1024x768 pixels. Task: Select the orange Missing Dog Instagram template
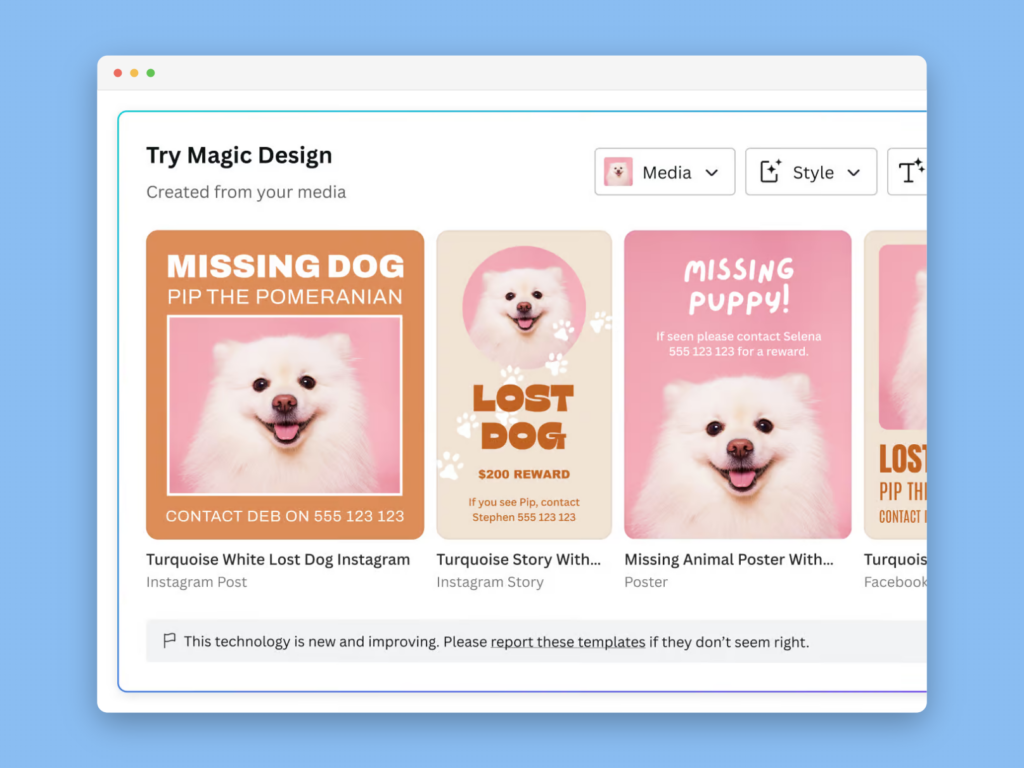tap(285, 385)
